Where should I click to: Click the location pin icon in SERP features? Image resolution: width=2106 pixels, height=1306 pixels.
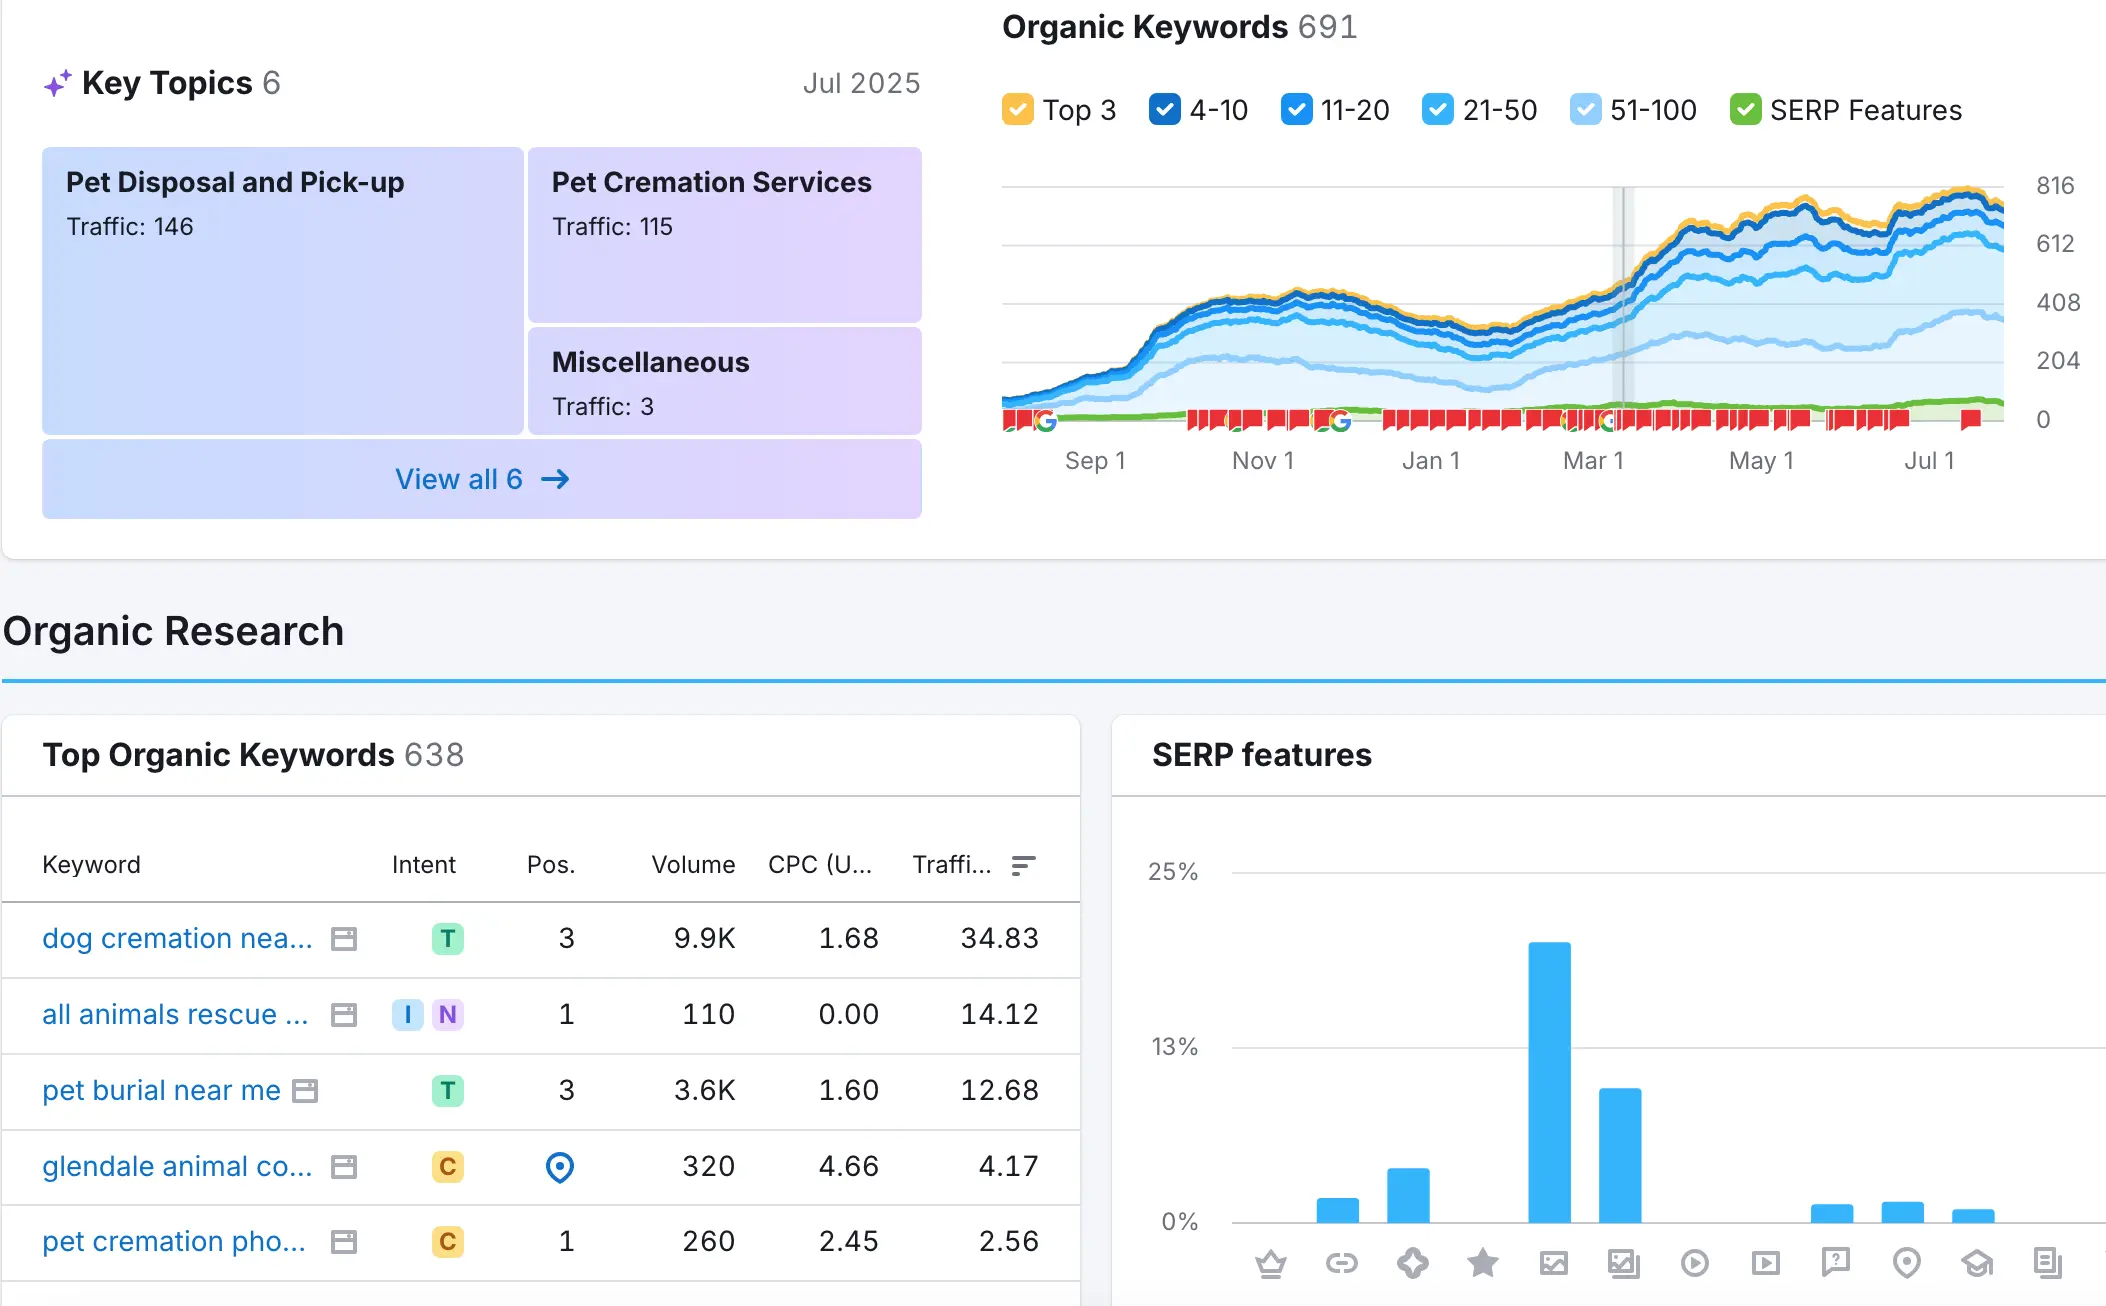tap(1906, 1264)
